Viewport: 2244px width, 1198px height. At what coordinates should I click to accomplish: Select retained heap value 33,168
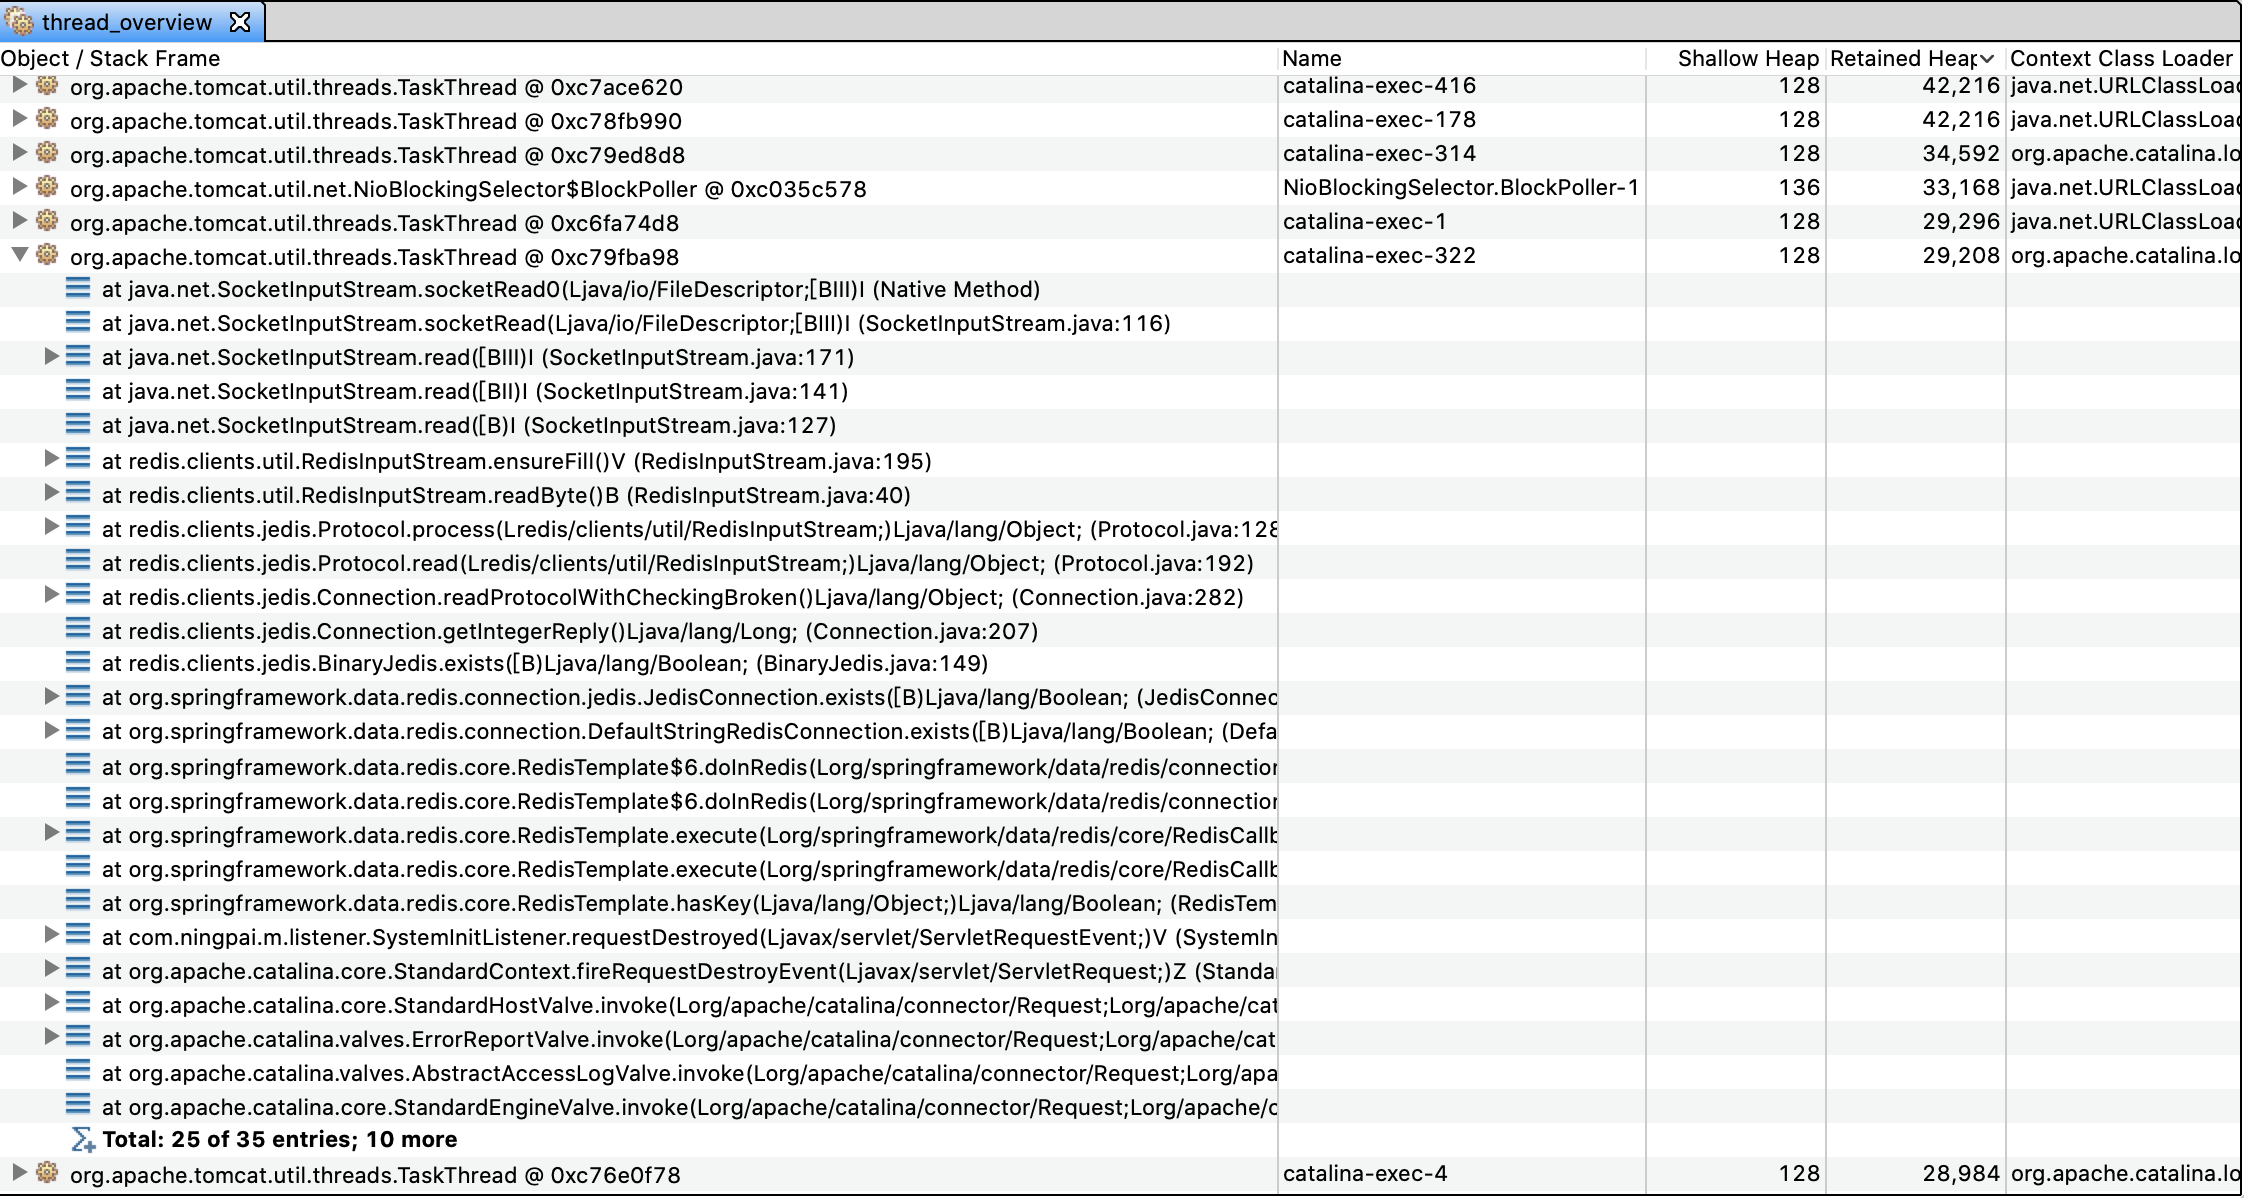(1960, 188)
